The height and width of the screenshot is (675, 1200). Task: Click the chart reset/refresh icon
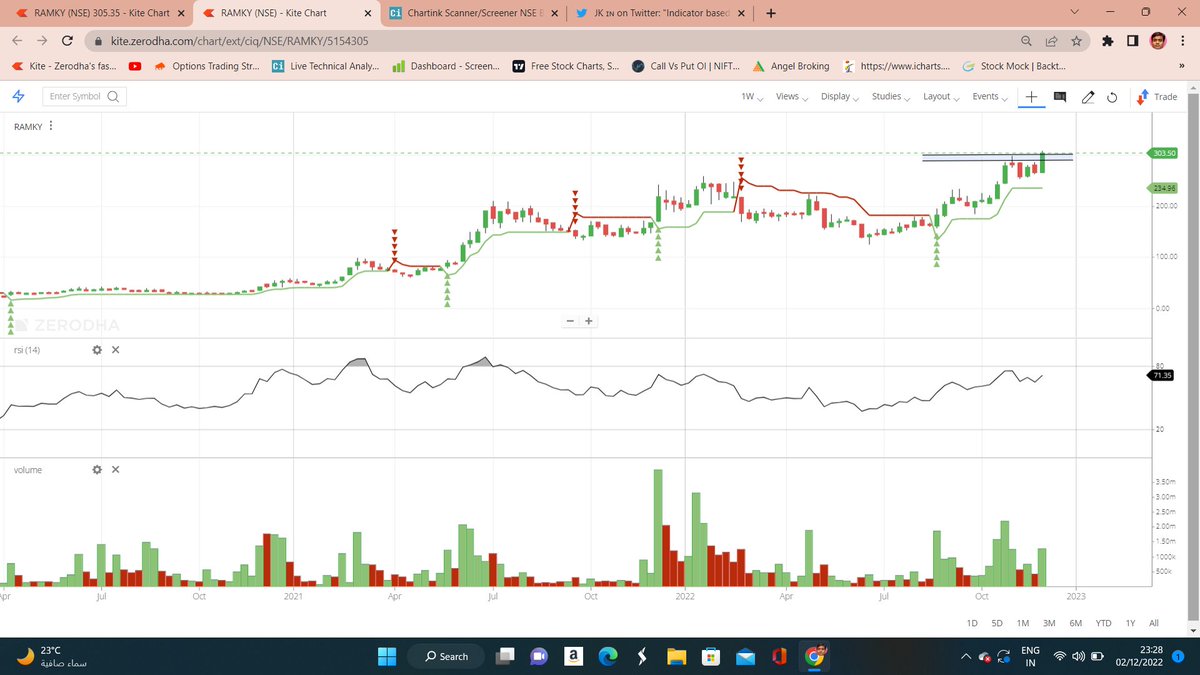coord(1111,97)
